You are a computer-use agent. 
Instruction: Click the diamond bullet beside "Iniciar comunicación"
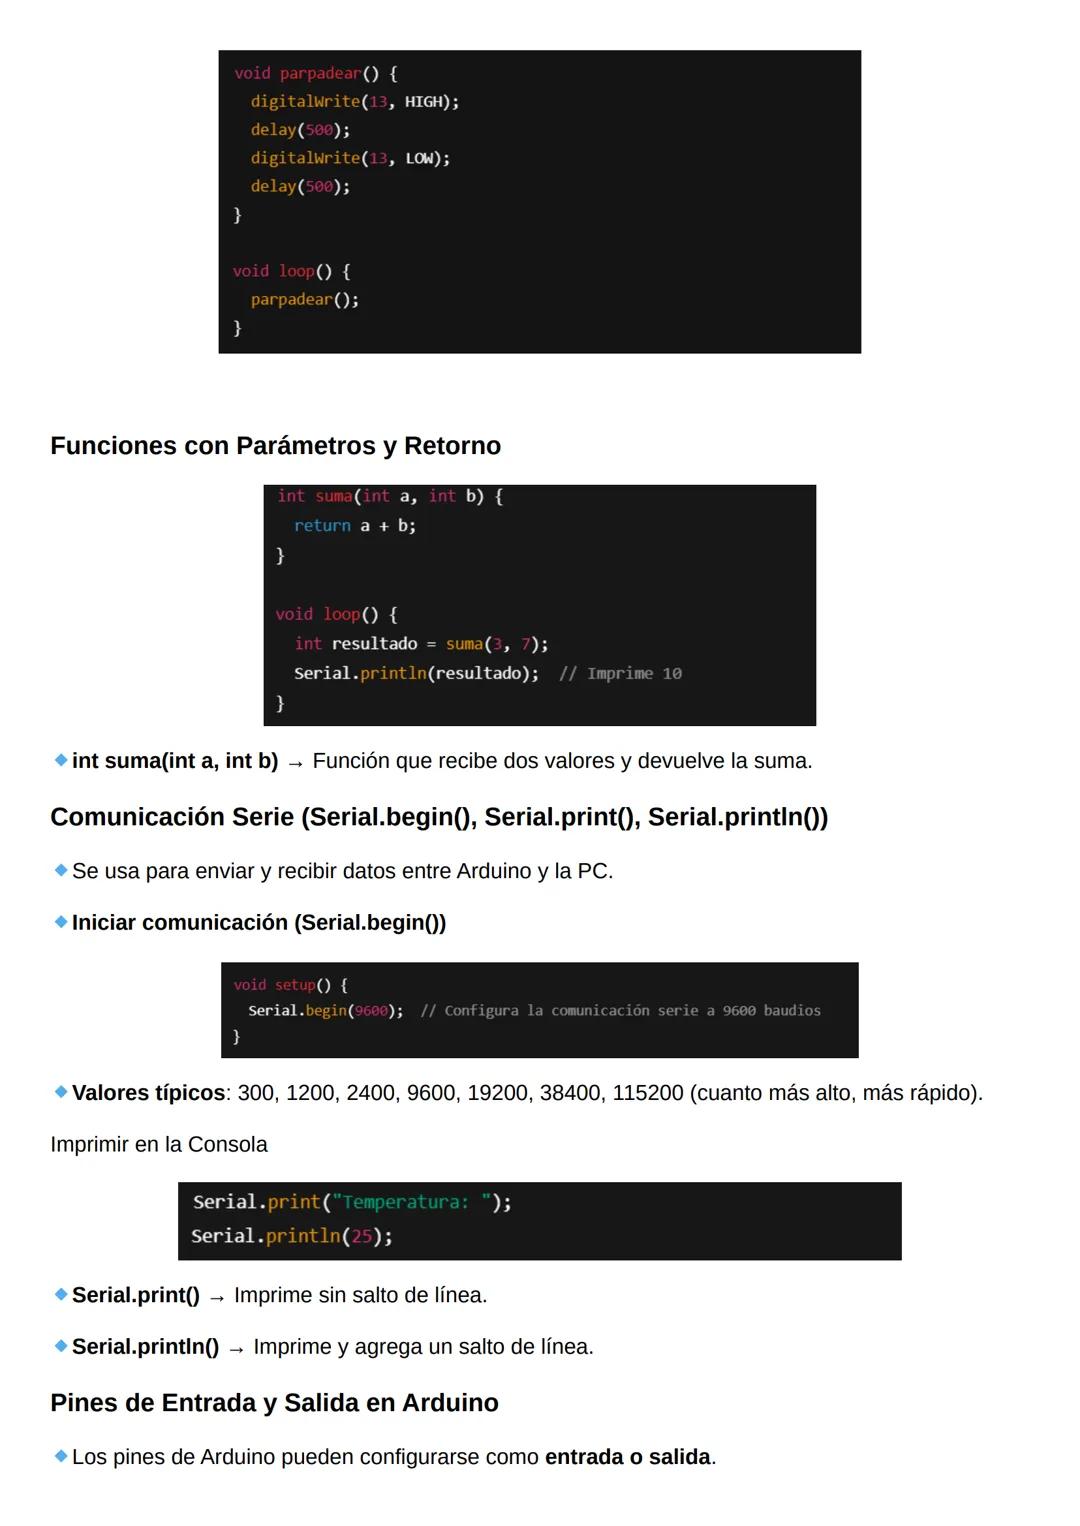(x=61, y=922)
